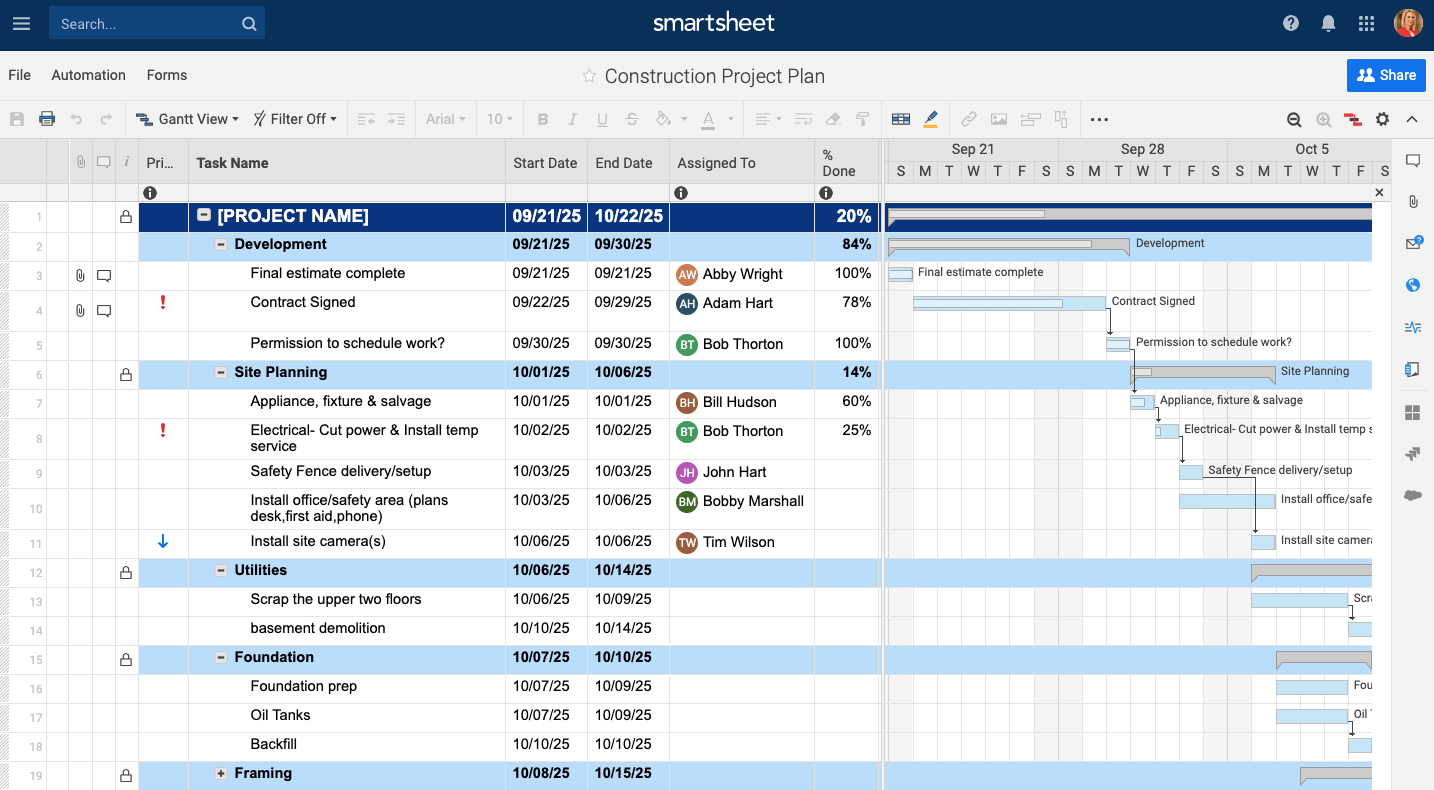The height and width of the screenshot is (790, 1434).
Task: Toggle bold formatting
Action: coord(543,119)
